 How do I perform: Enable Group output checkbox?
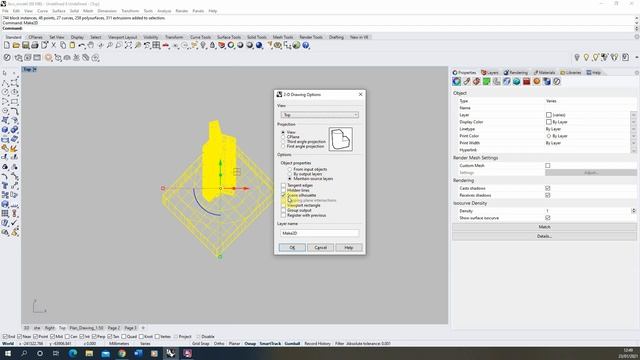coord(283,210)
